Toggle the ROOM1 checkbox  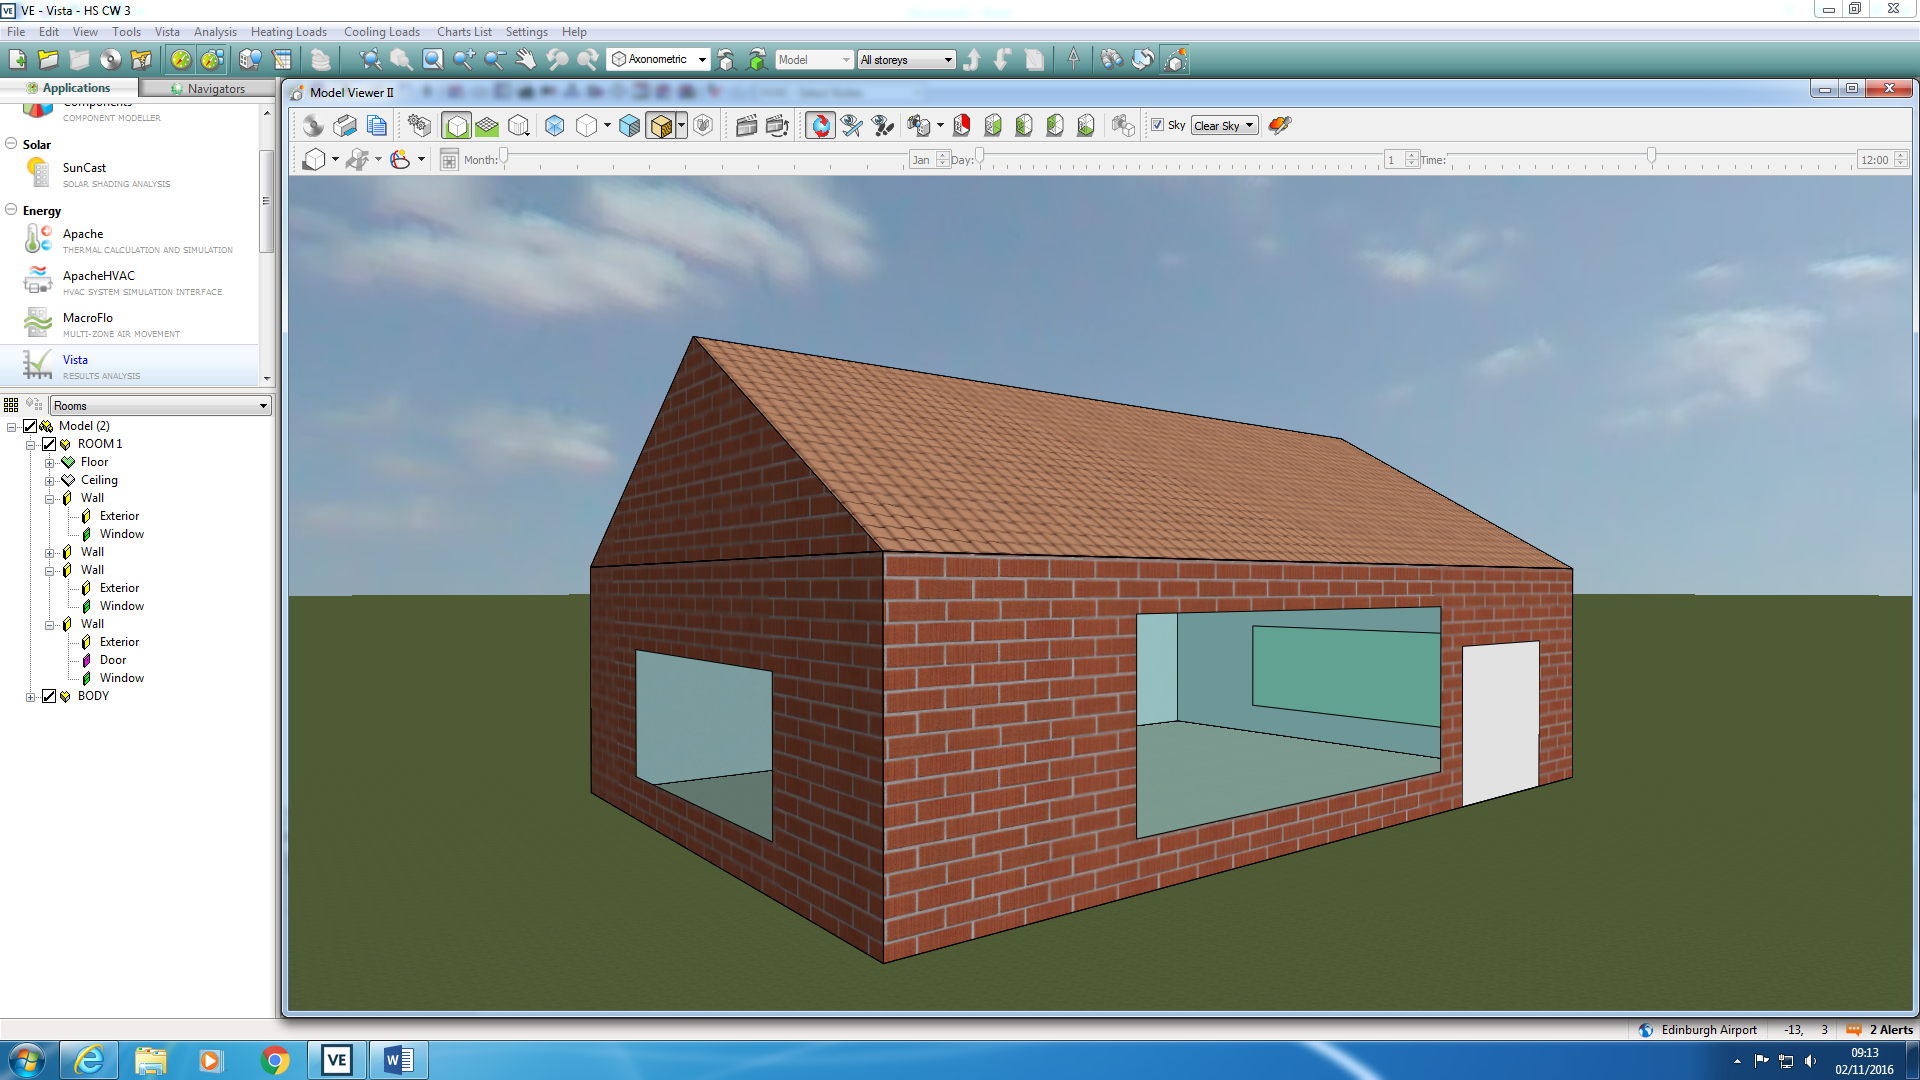pyautogui.click(x=49, y=444)
